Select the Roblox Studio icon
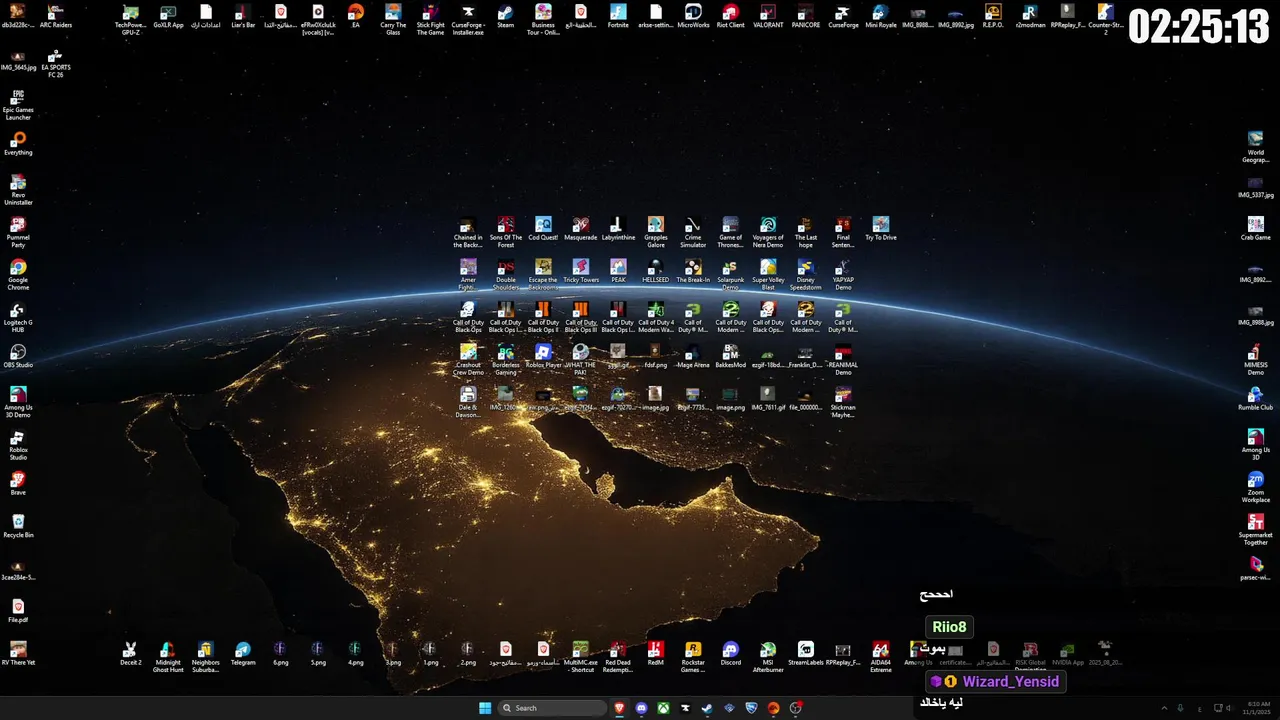 coord(18,445)
